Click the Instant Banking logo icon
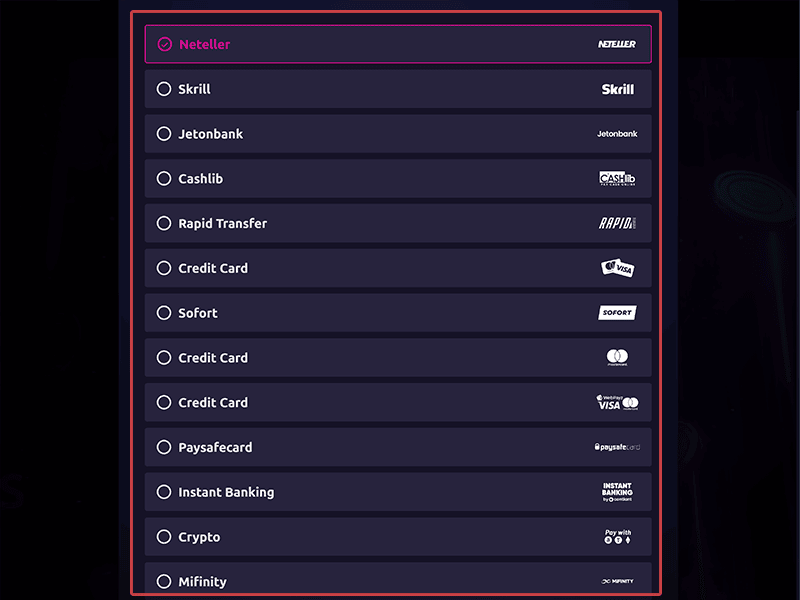This screenshot has height=600, width=800. click(x=617, y=492)
